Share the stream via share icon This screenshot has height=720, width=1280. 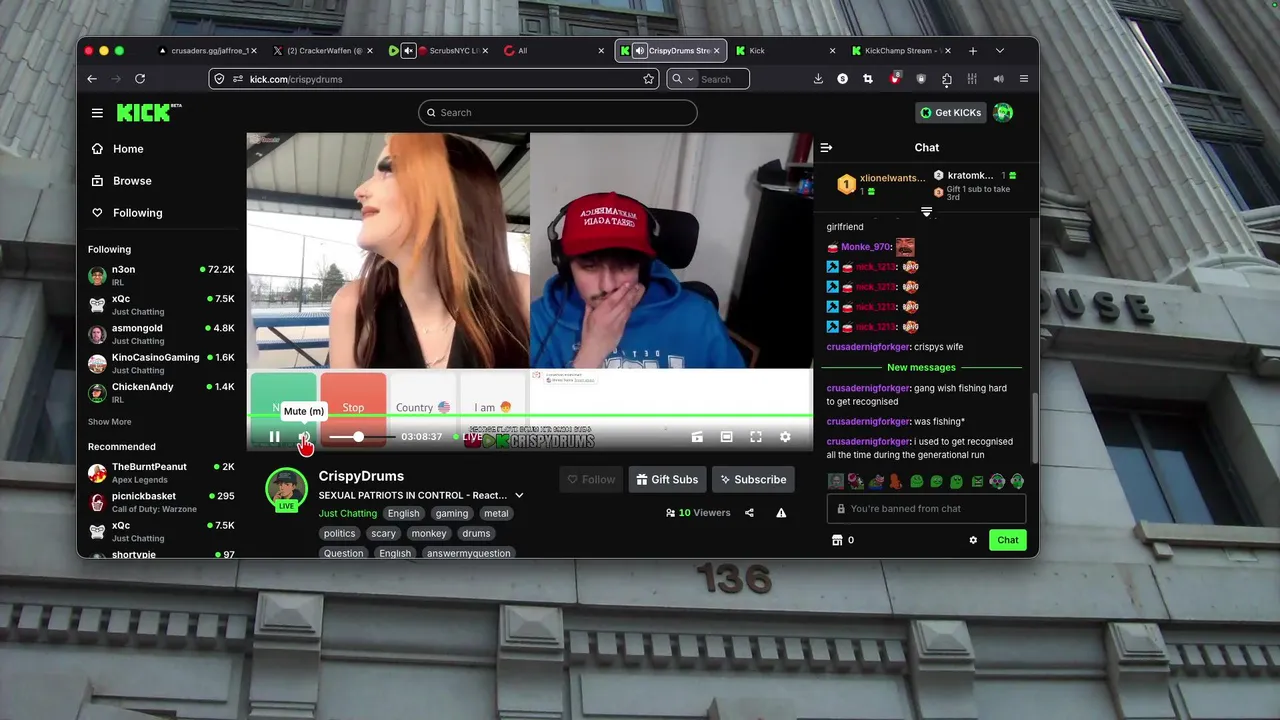click(x=749, y=513)
